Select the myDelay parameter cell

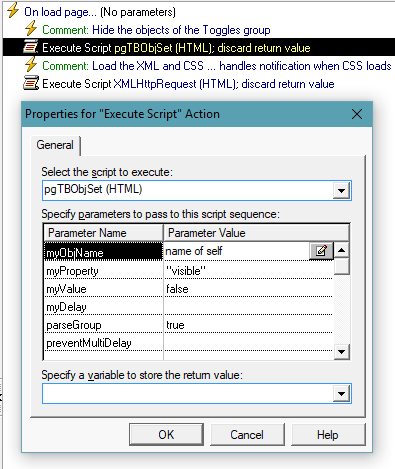point(103,307)
